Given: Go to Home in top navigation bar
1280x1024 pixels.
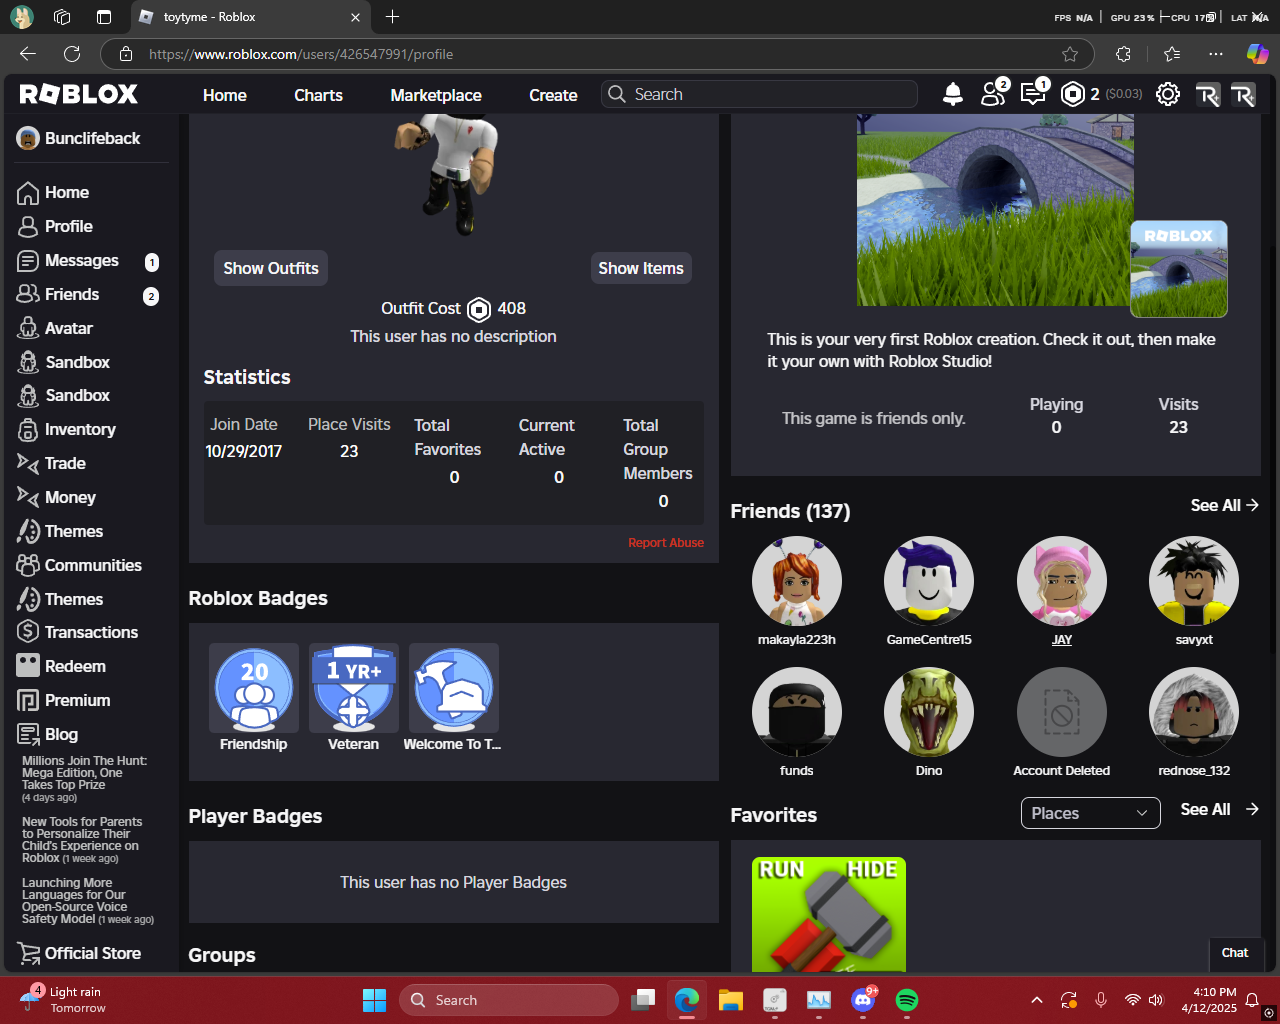Looking at the screenshot, I should coord(225,95).
